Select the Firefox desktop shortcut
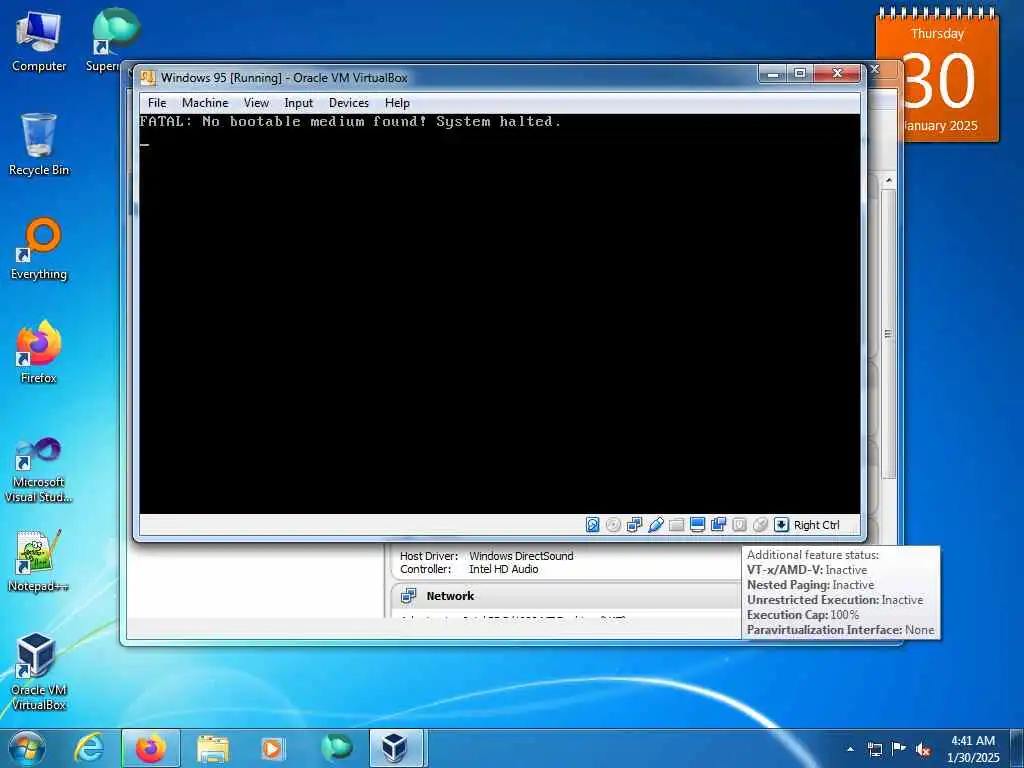Viewport: 1024px width, 768px height. 39,353
